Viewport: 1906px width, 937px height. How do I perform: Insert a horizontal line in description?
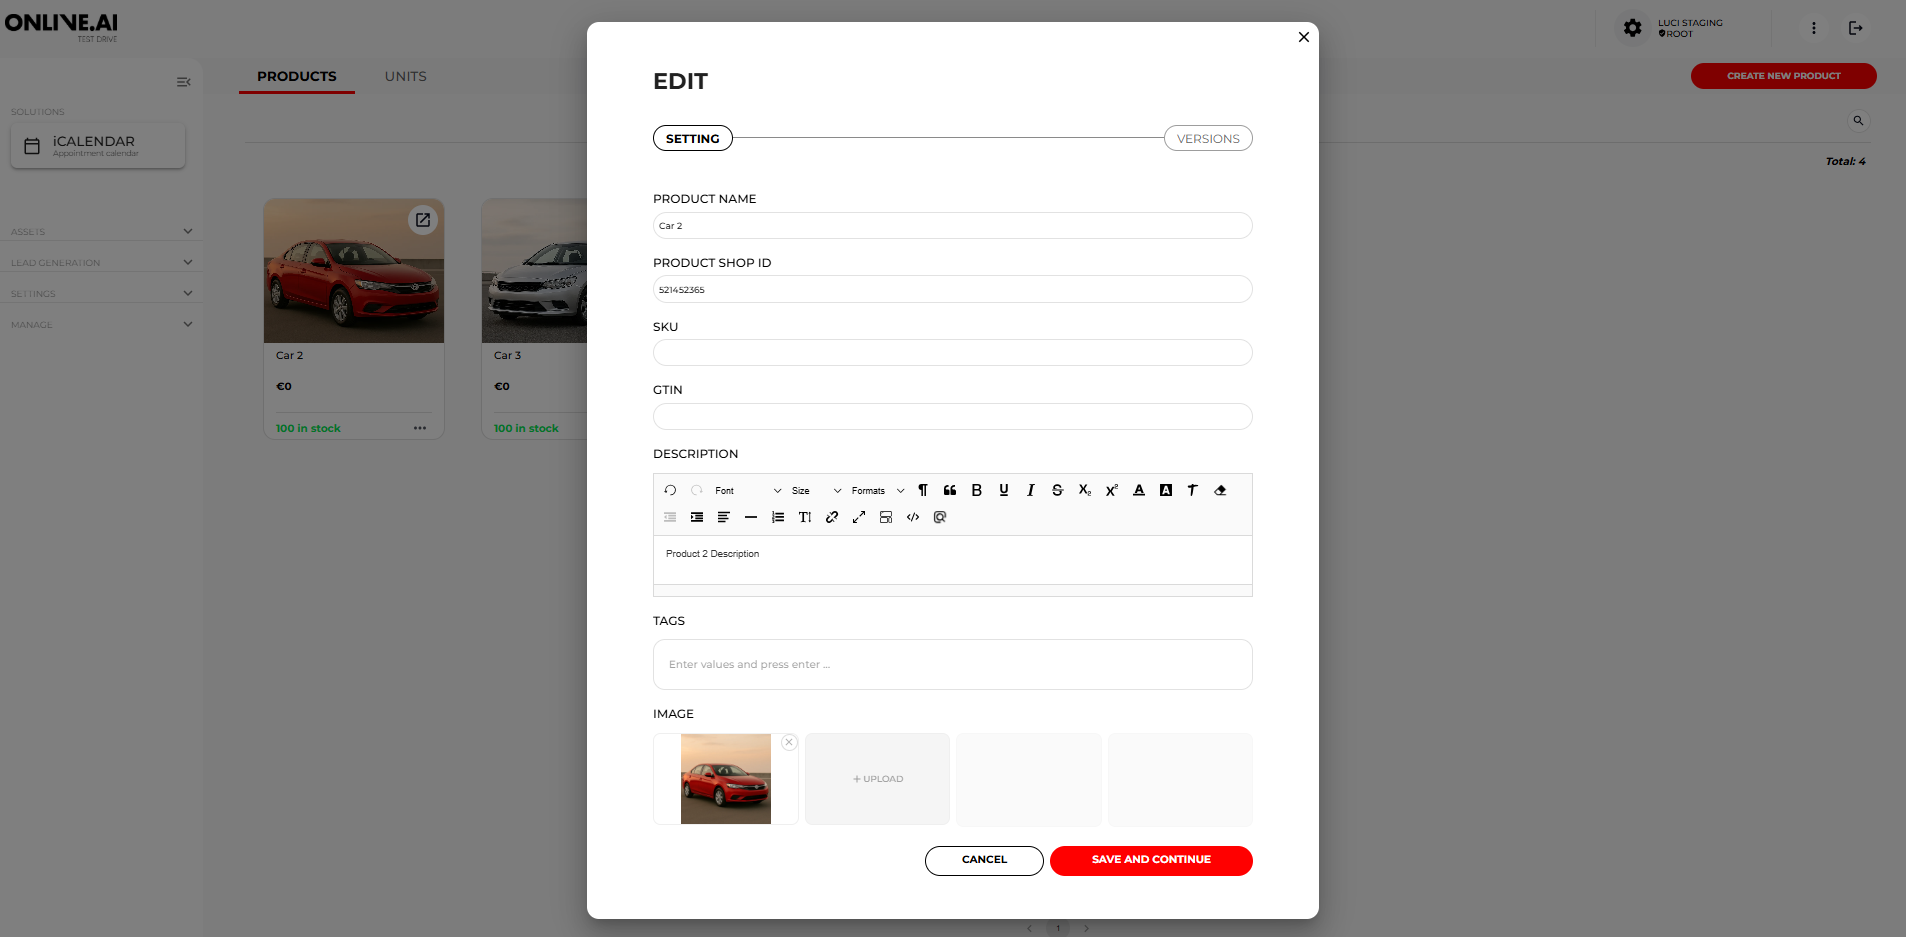tap(750, 517)
